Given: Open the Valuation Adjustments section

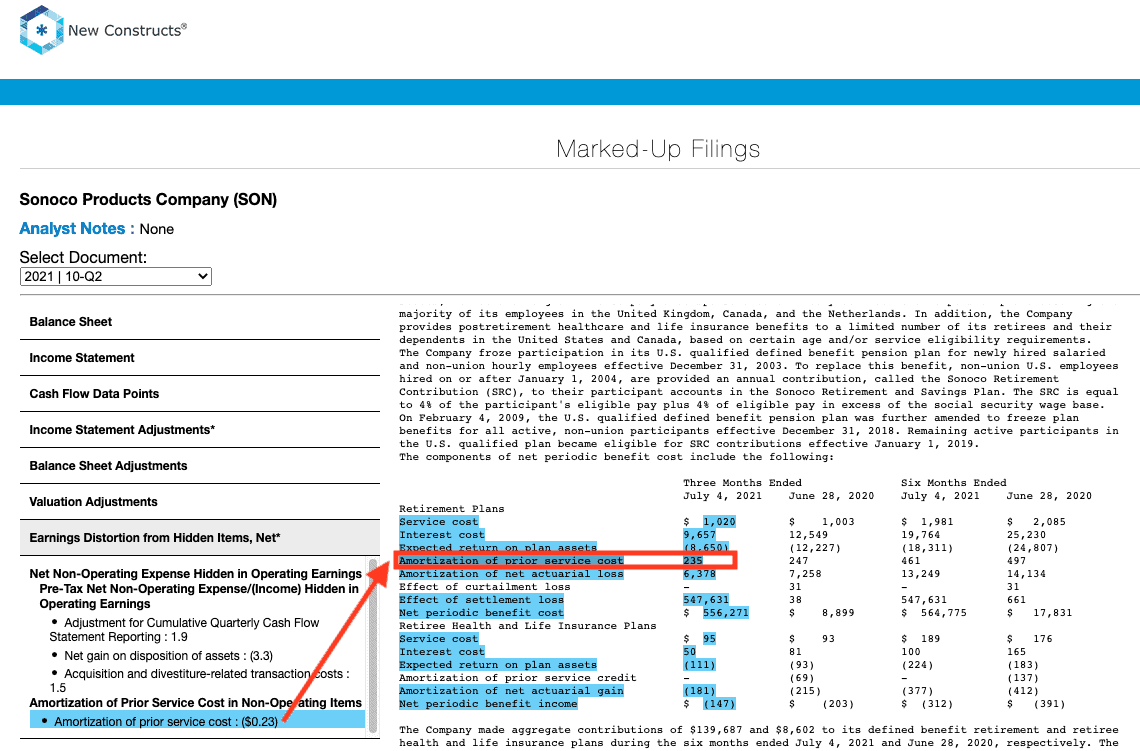Looking at the screenshot, I should (x=199, y=502).
